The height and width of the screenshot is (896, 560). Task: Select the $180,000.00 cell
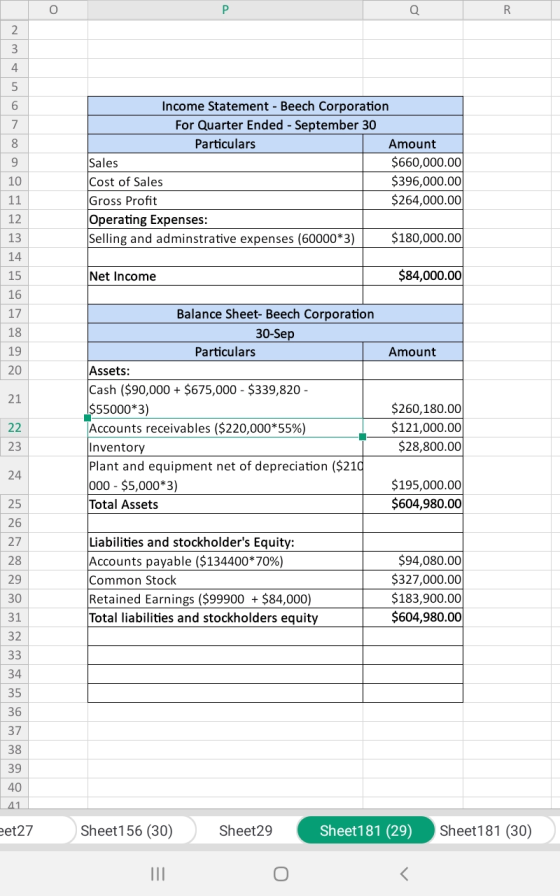click(413, 238)
